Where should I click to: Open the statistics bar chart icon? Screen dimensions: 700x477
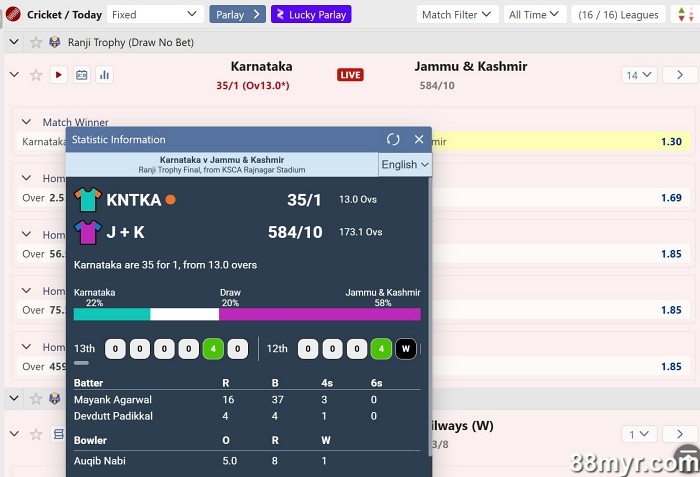tap(104, 75)
